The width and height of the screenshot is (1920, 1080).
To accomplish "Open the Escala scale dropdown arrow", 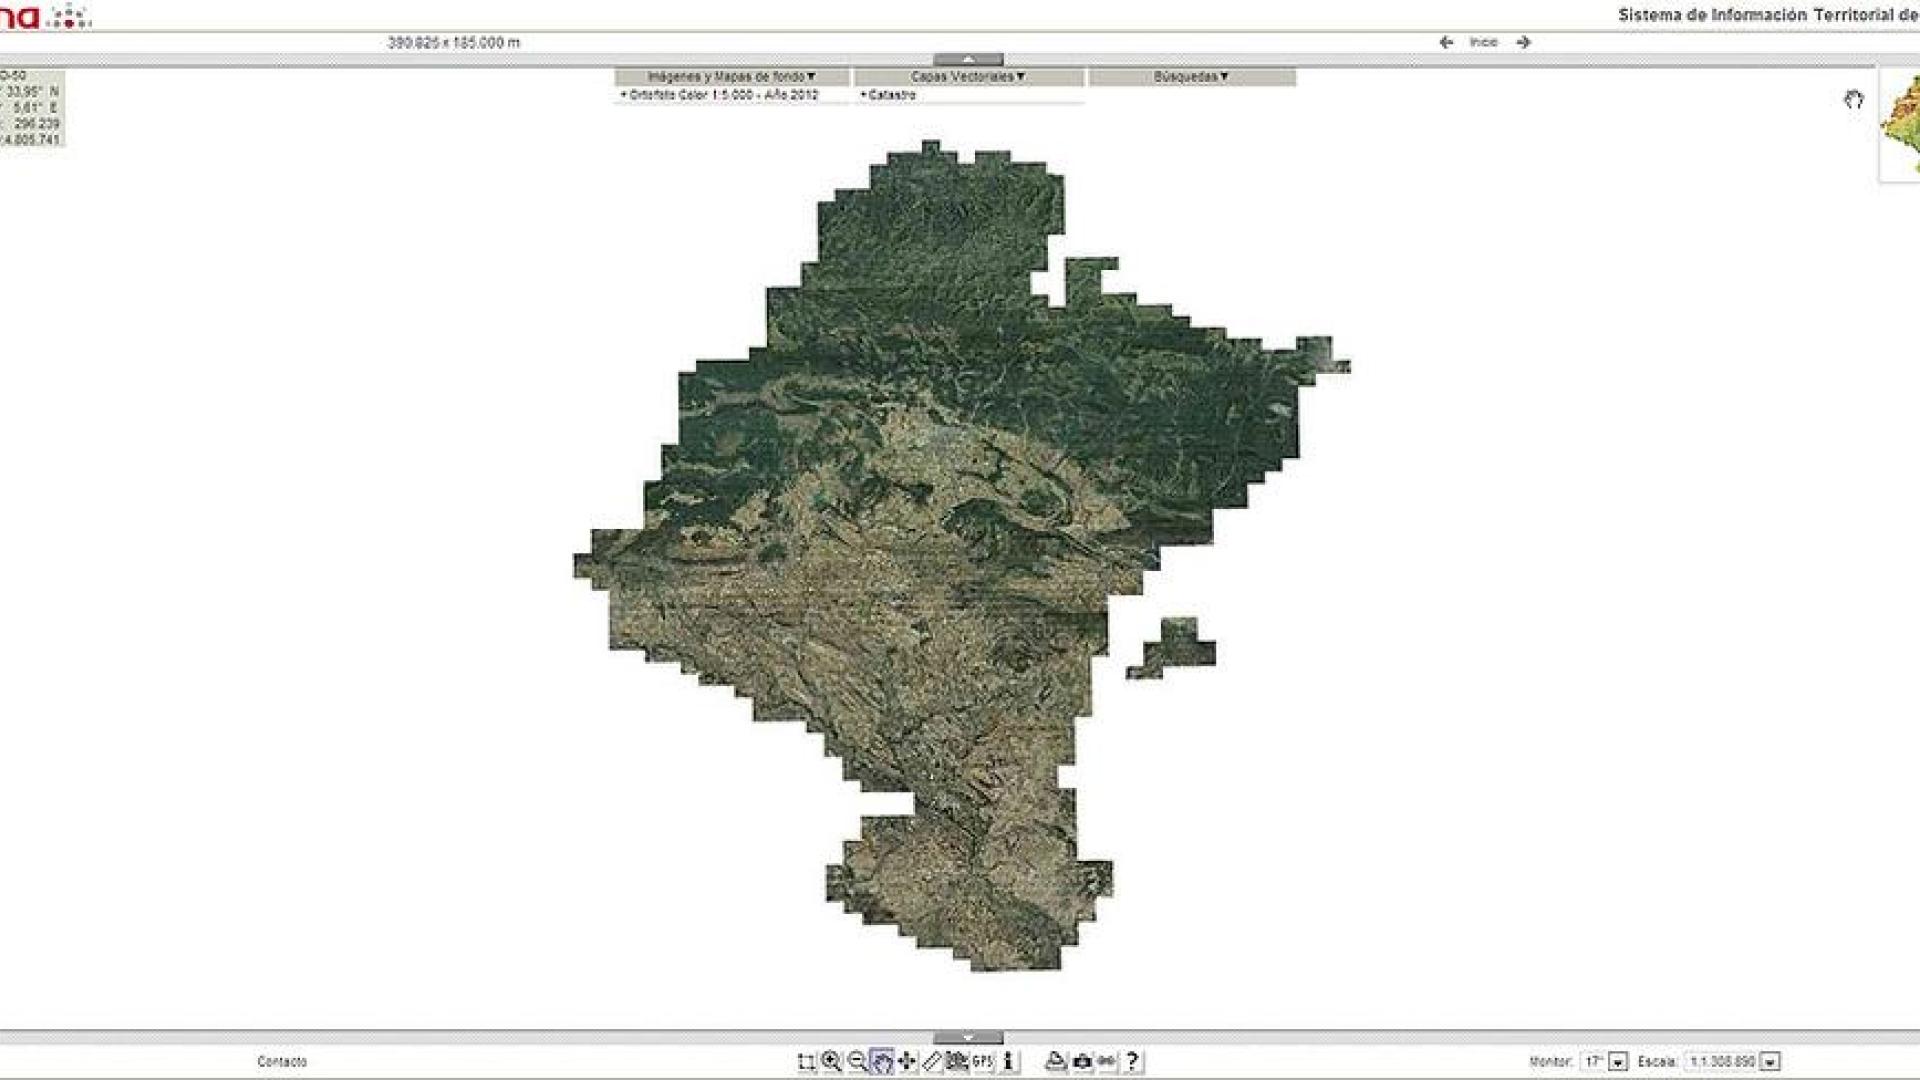I will click(x=1770, y=1062).
